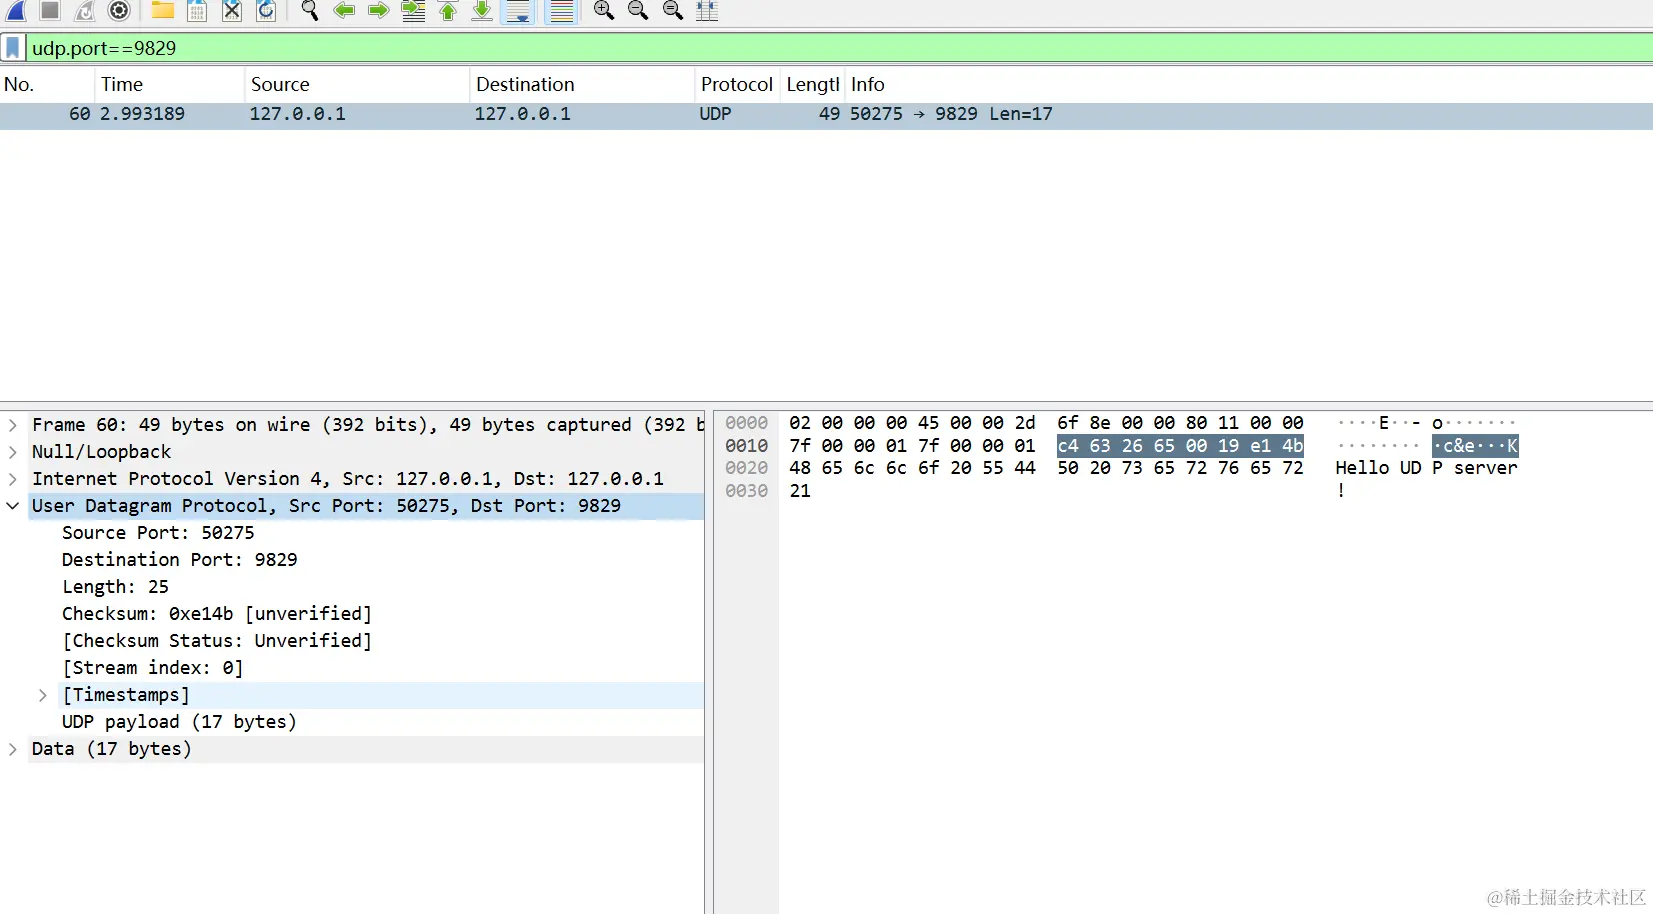This screenshot has width=1653, height=914.
Task: Click hex offset 0010 in bytes pane
Action: [747, 446]
